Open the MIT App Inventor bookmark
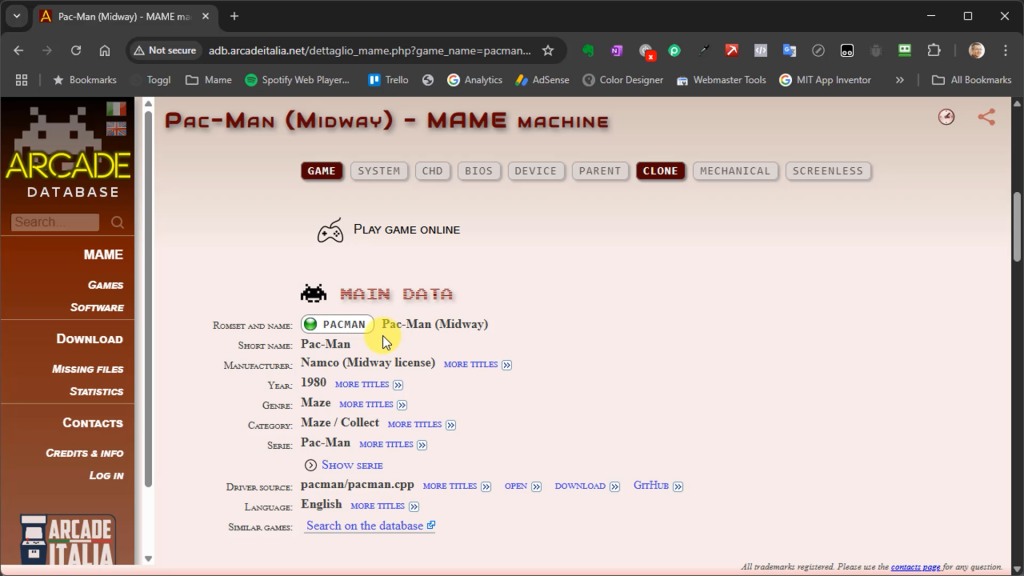This screenshot has height=576, width=1024. 825,80
